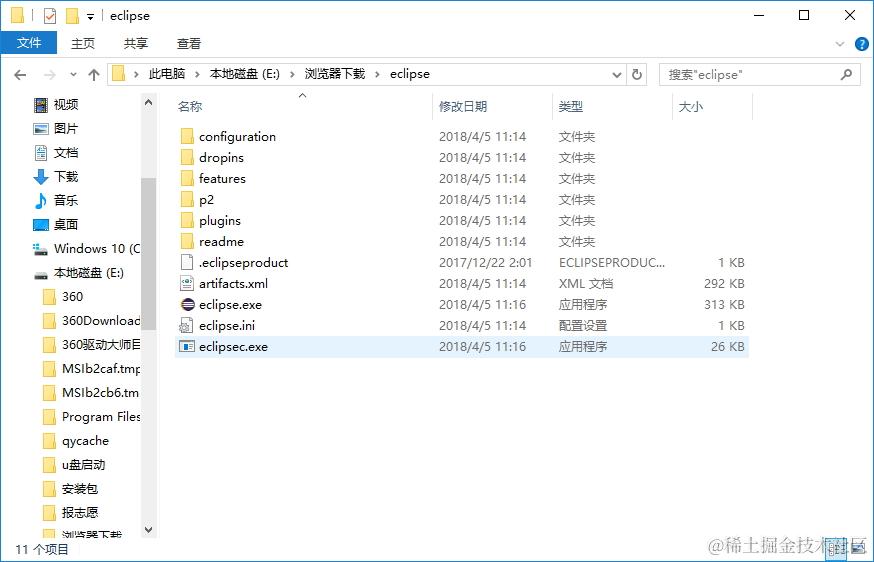Refresh the current folder view

[637, 74]
